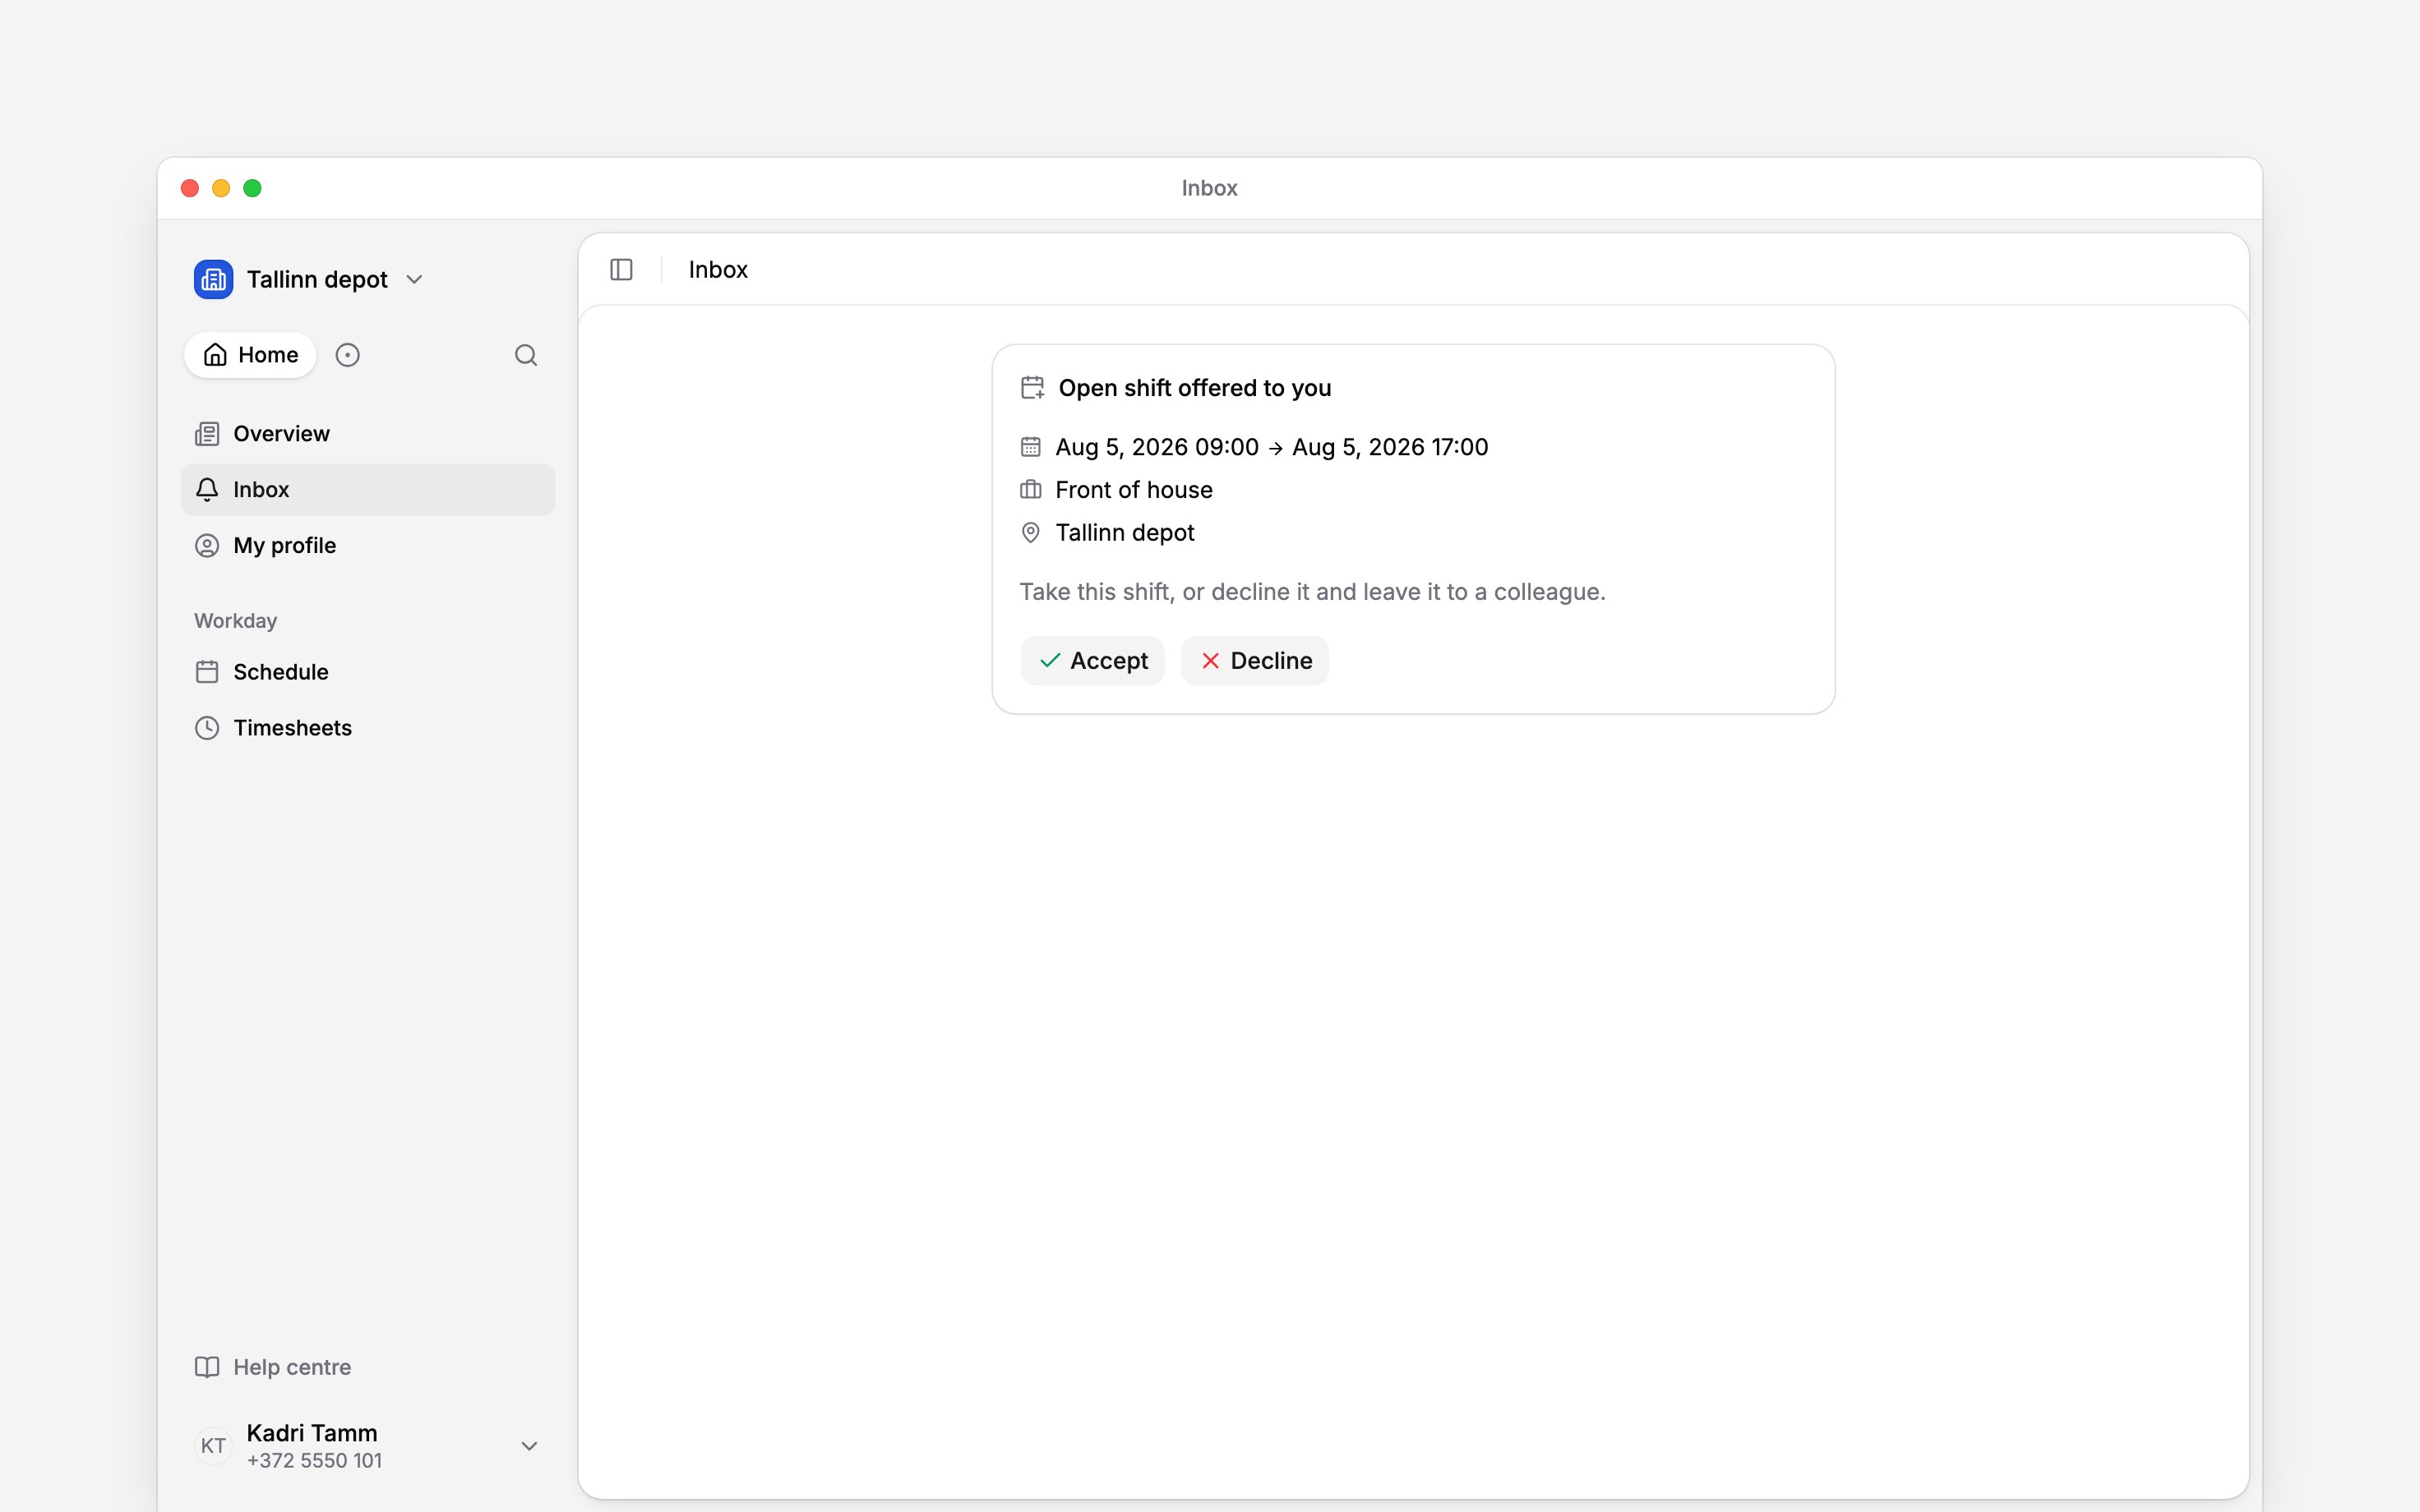Viewport: 2420px width, 1512px height.
Task: Click the Schedule calendar icon
Action: point(207,672)
